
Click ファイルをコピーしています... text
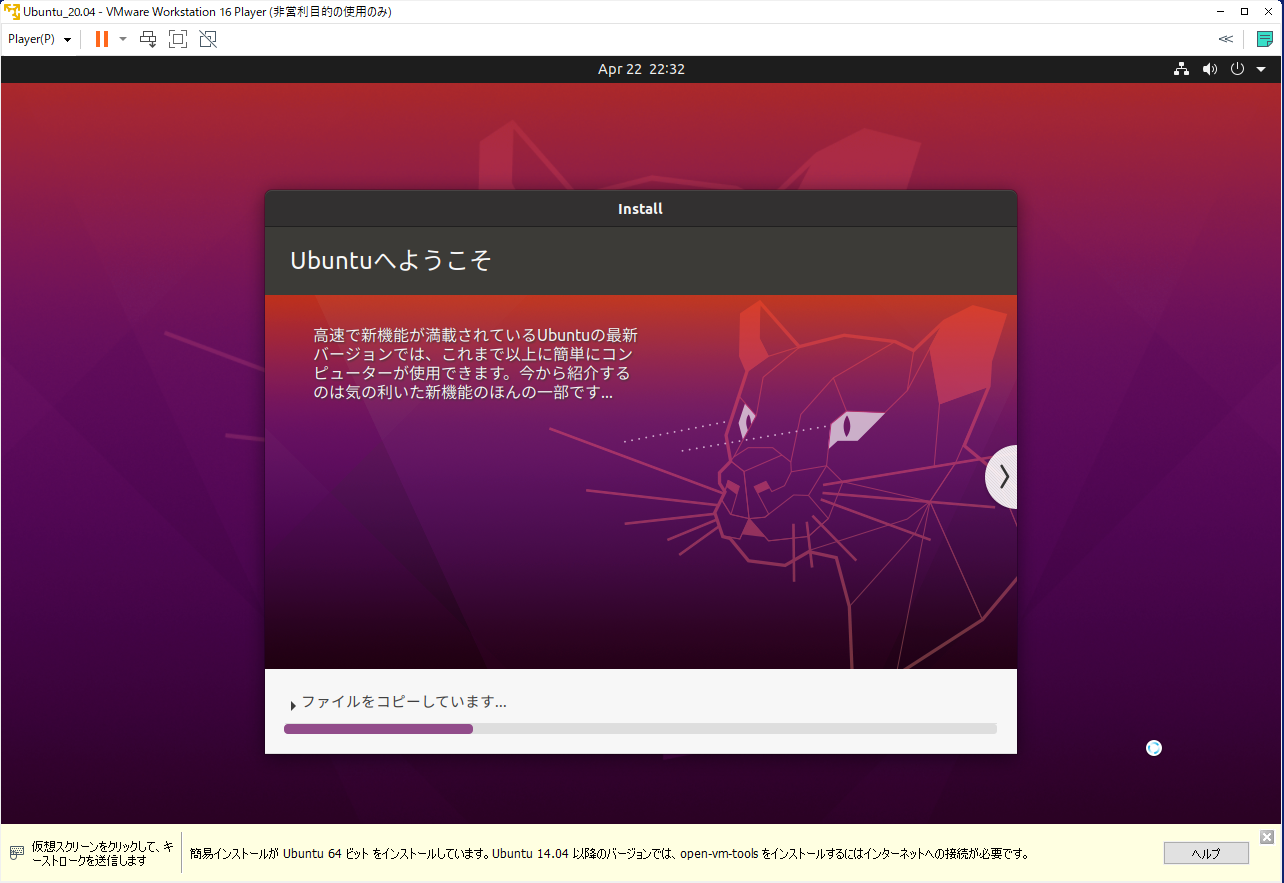404,702
